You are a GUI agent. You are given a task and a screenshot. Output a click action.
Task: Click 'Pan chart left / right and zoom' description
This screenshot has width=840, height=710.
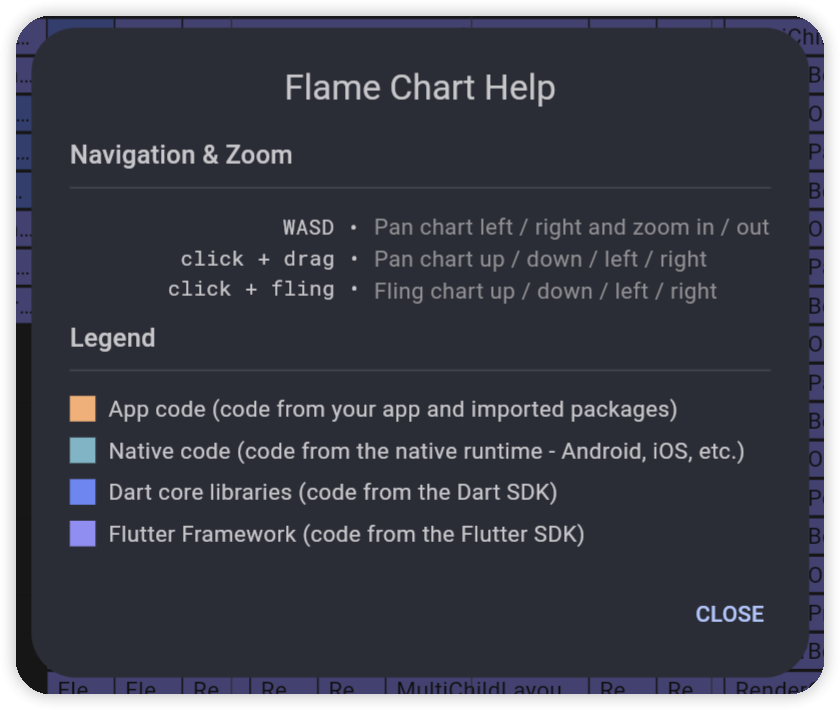click(571, 227)
